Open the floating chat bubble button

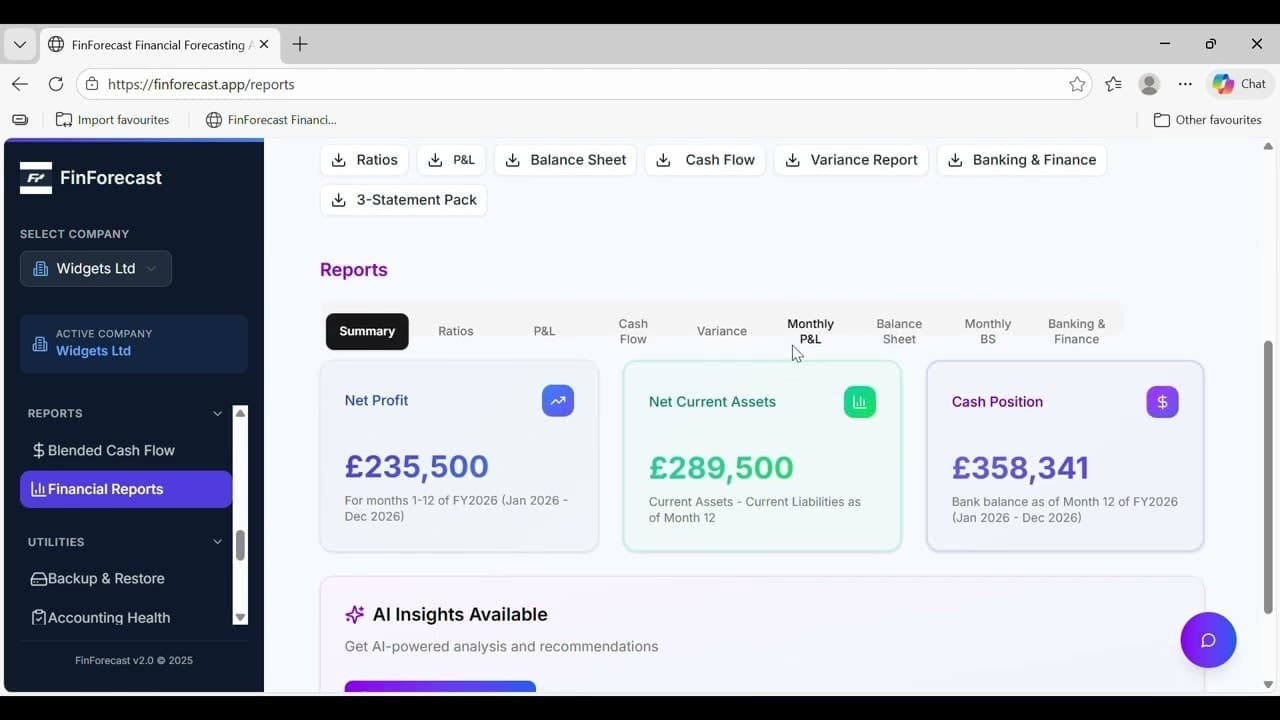pyautogui.click(x=1208, y=640)
